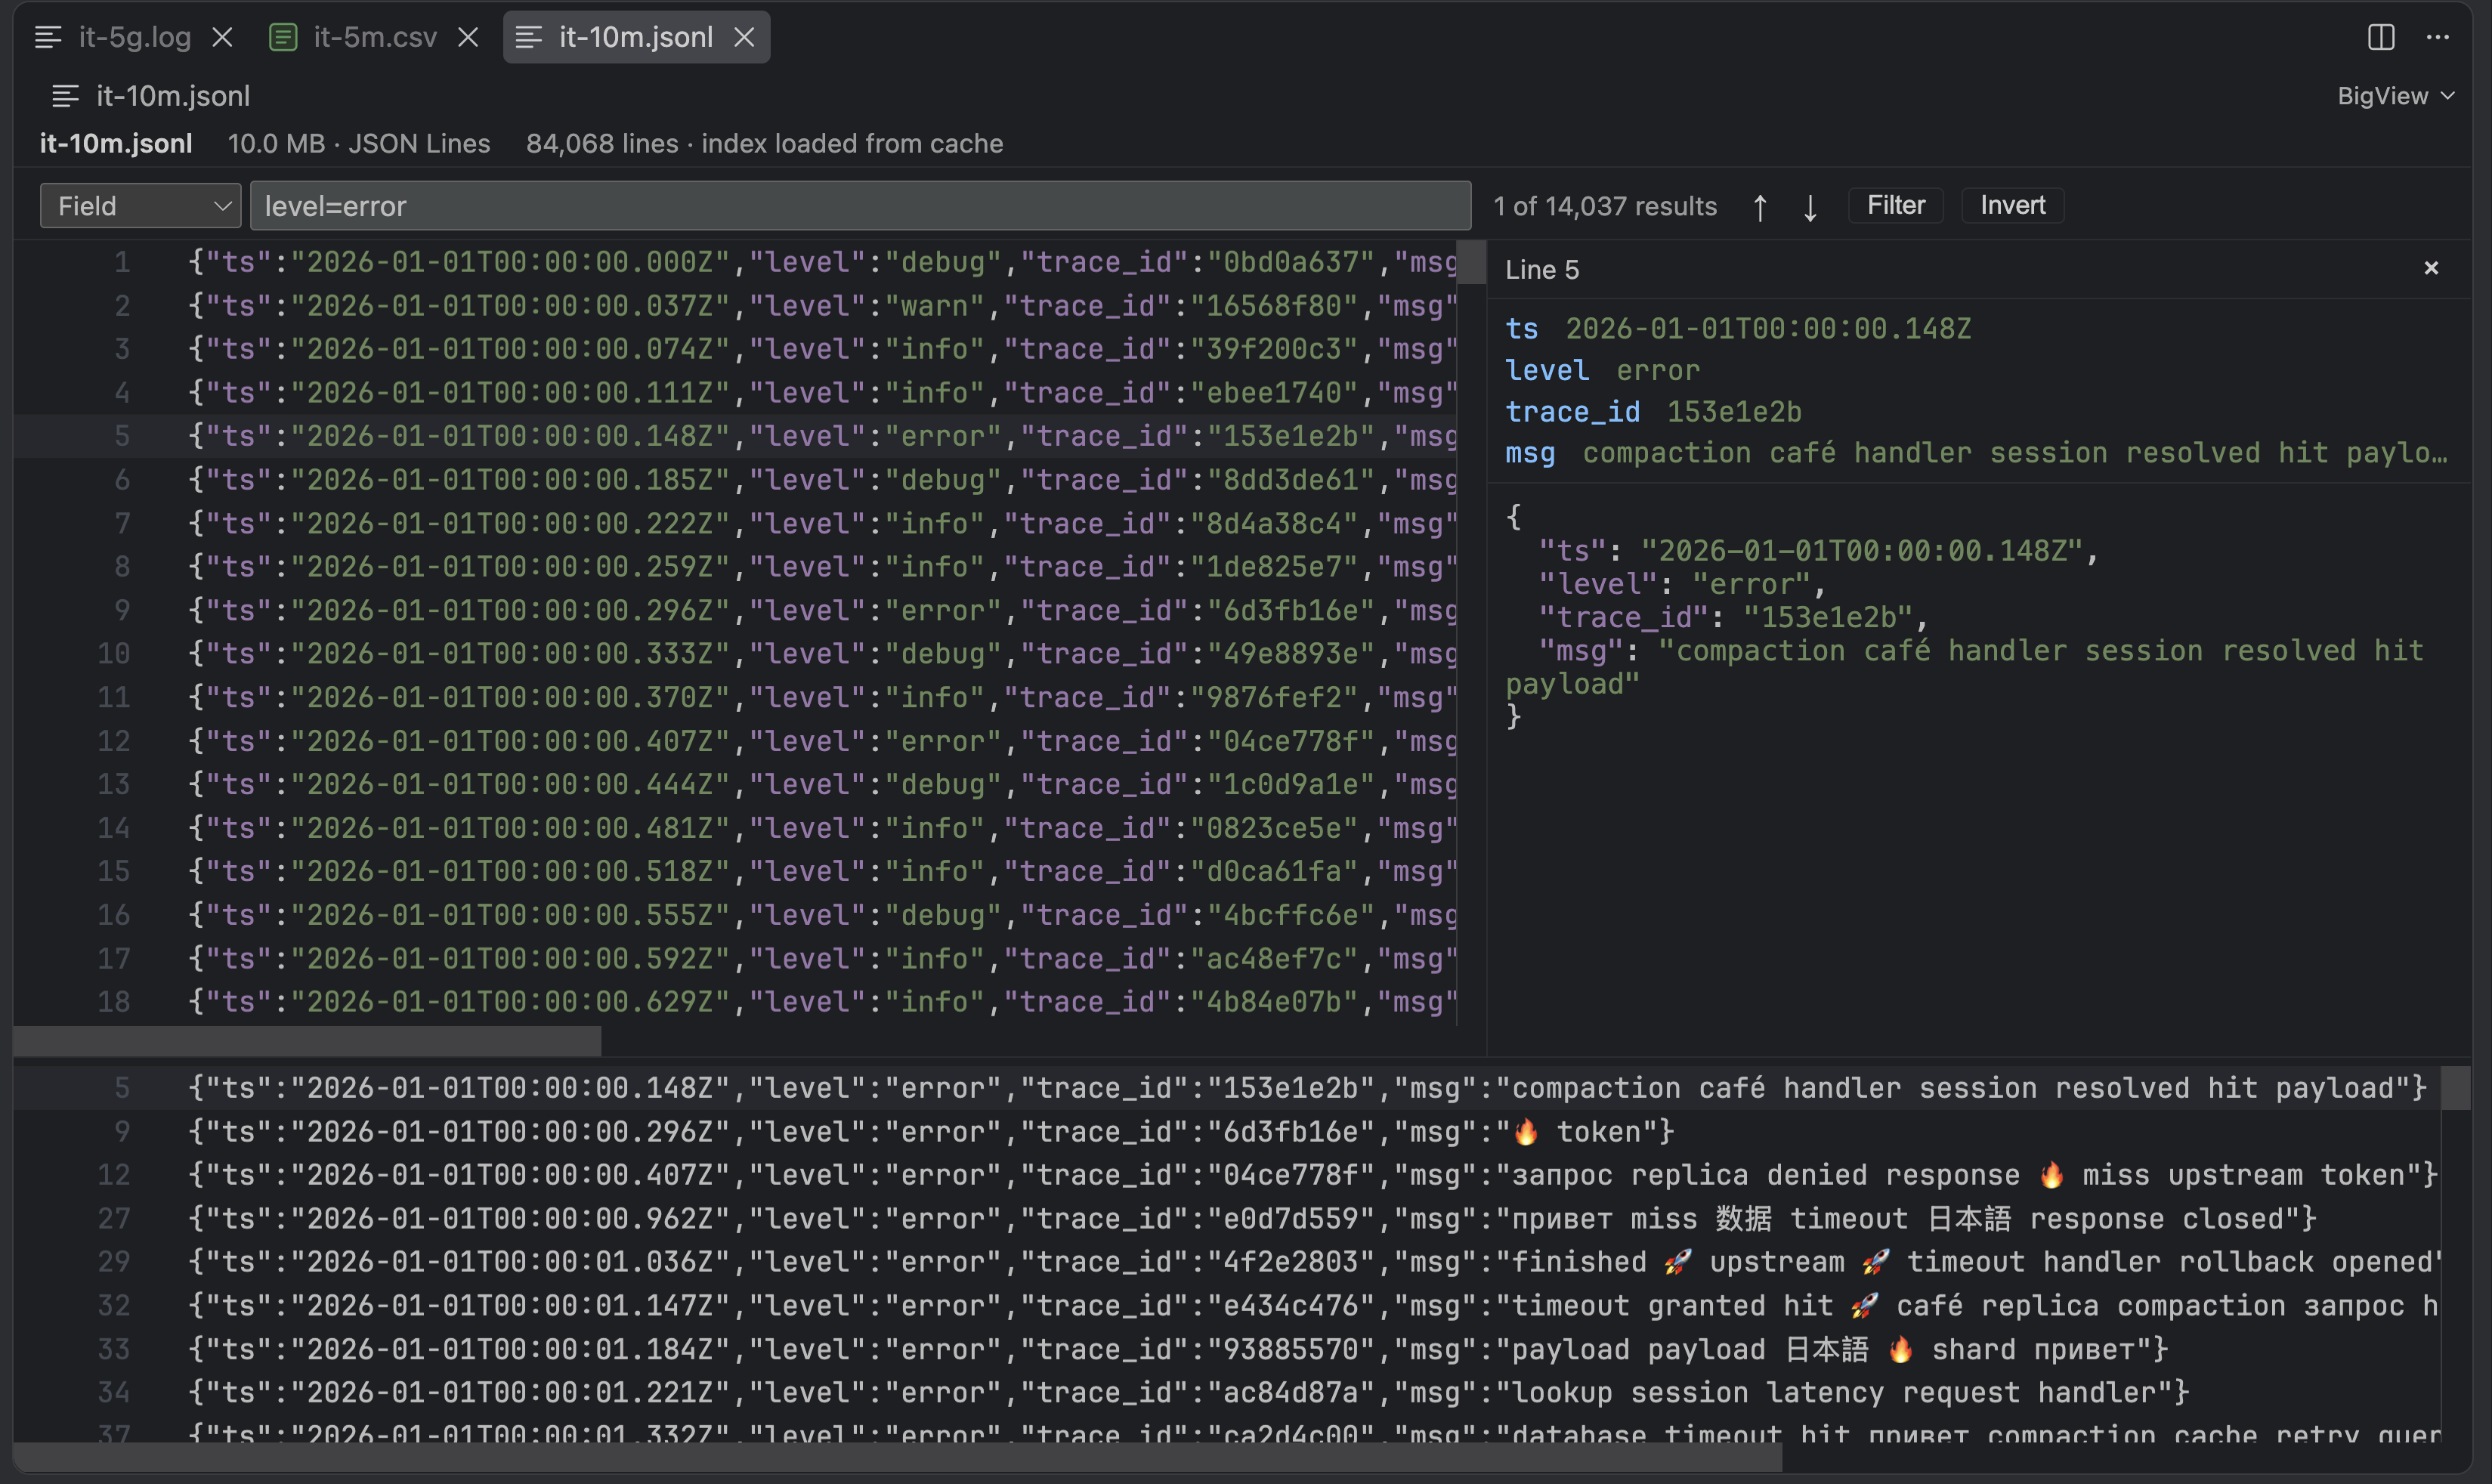Go to next search result arrow

pos(1810,207)
